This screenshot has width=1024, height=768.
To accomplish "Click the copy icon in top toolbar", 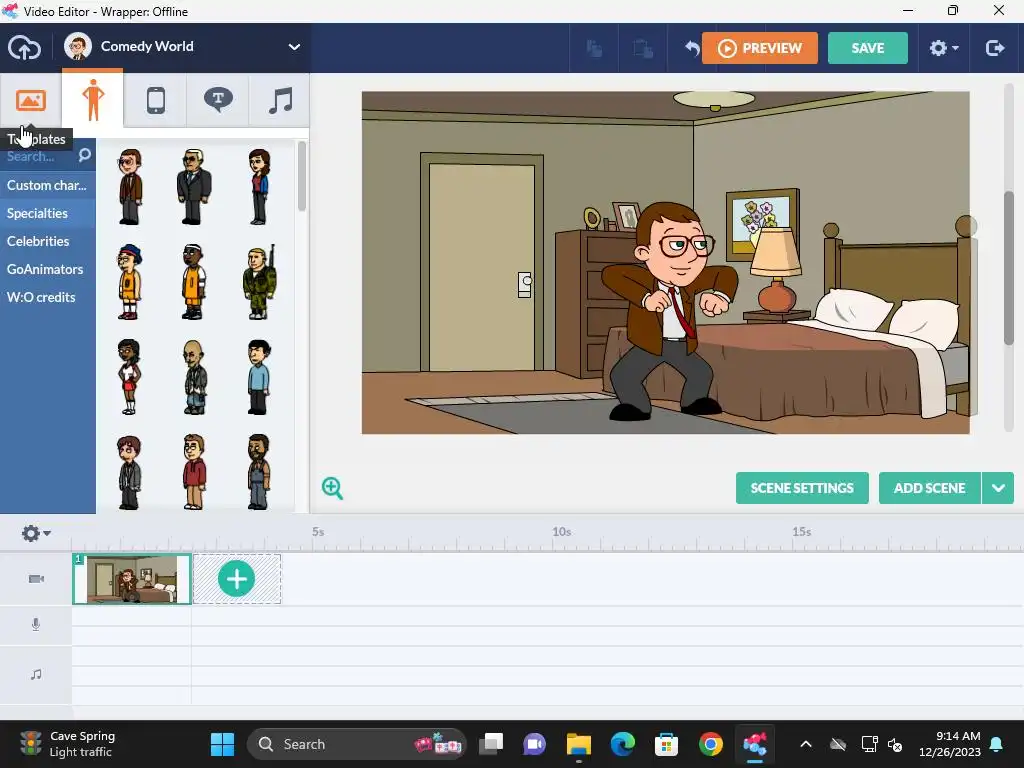I will (594, 48).
